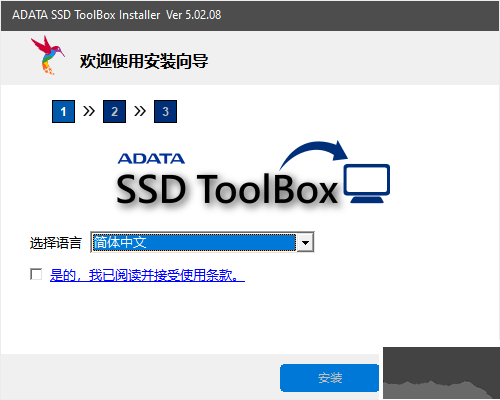Click the 简体中文 language combo box
The height and width of the screenshot is (400, 500).
[202, 242]
